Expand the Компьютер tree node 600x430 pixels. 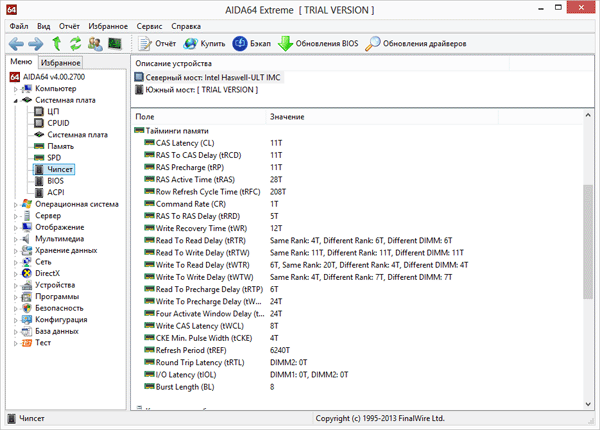click(16, 89)
